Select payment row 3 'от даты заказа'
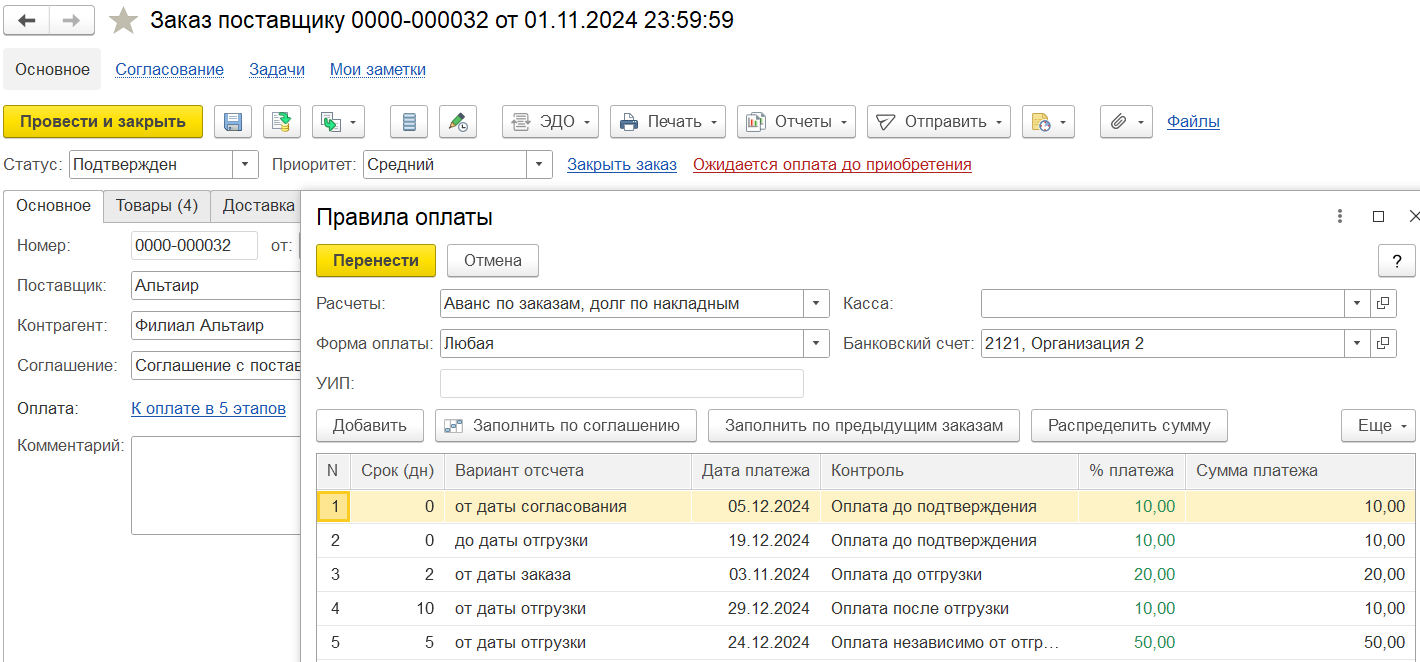Screen dimensions: 1420x662 click(x=519, y=575)
